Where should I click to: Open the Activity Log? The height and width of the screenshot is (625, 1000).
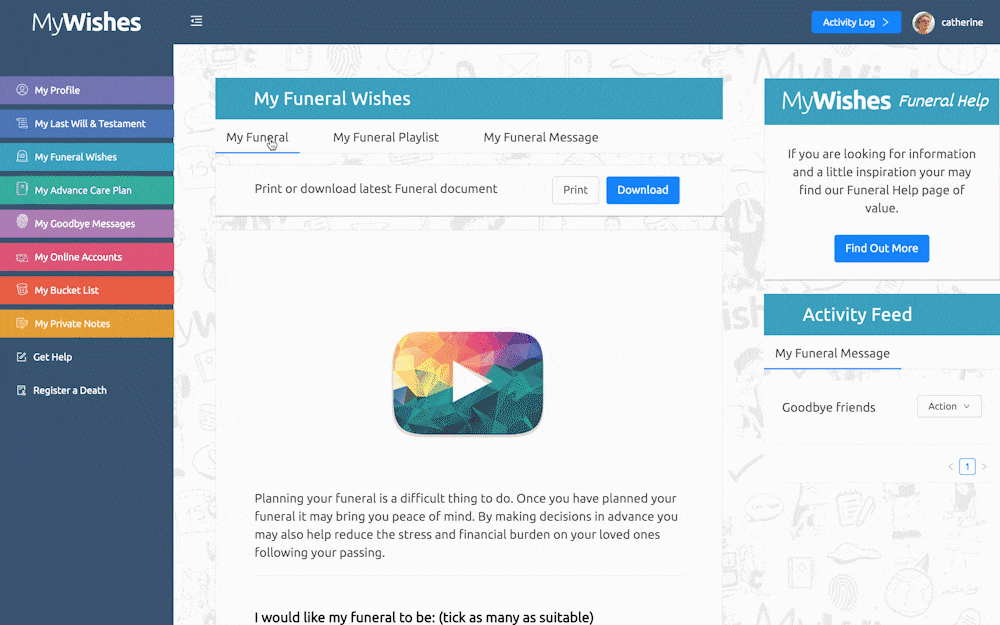(x=856, y=22)
